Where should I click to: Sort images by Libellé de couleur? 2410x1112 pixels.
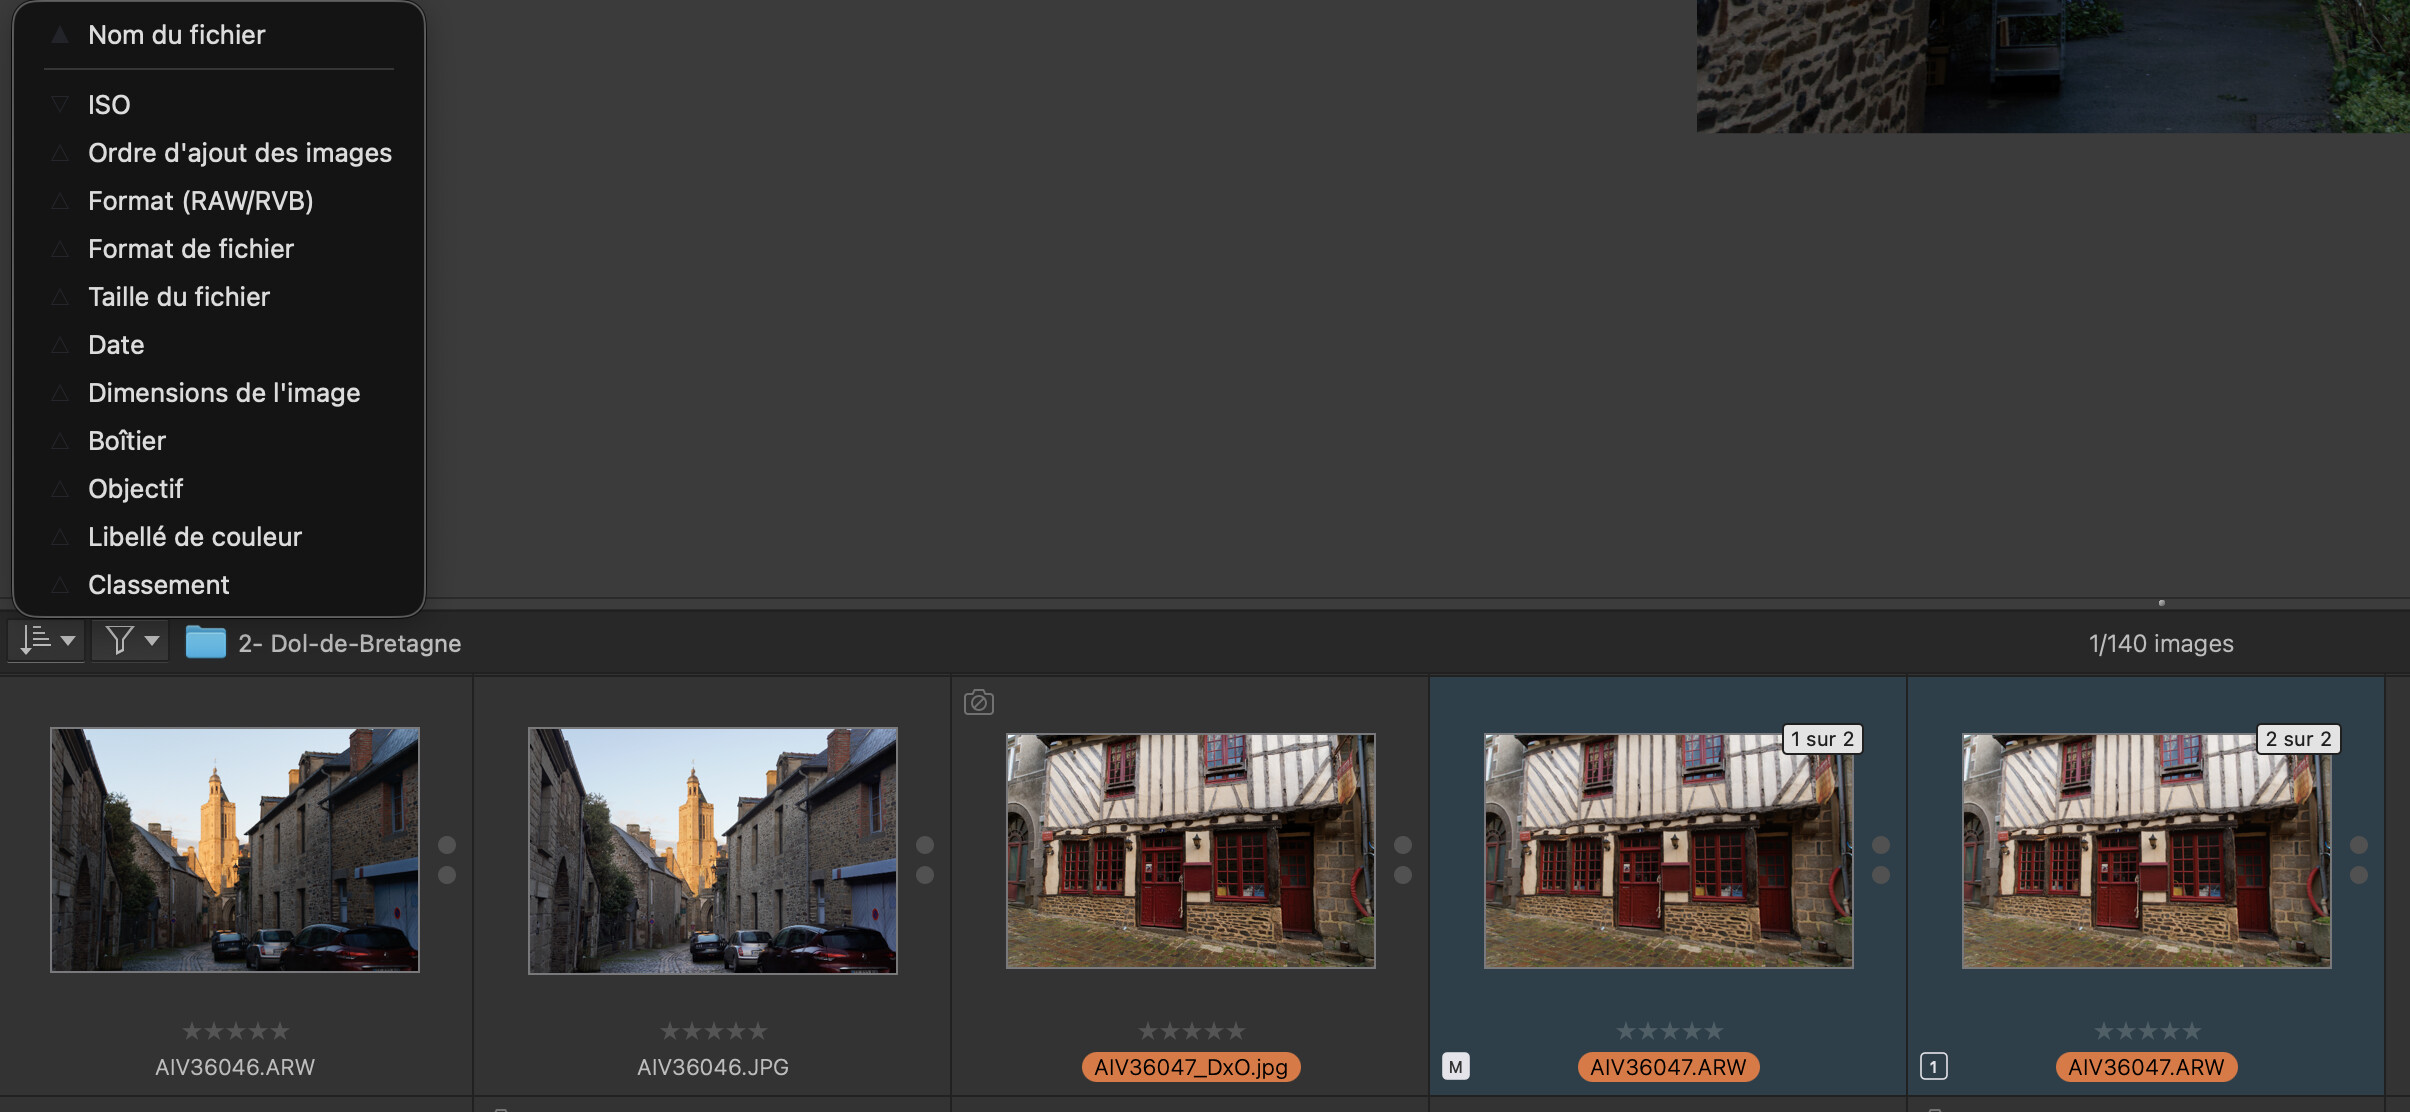coord(195,537)
